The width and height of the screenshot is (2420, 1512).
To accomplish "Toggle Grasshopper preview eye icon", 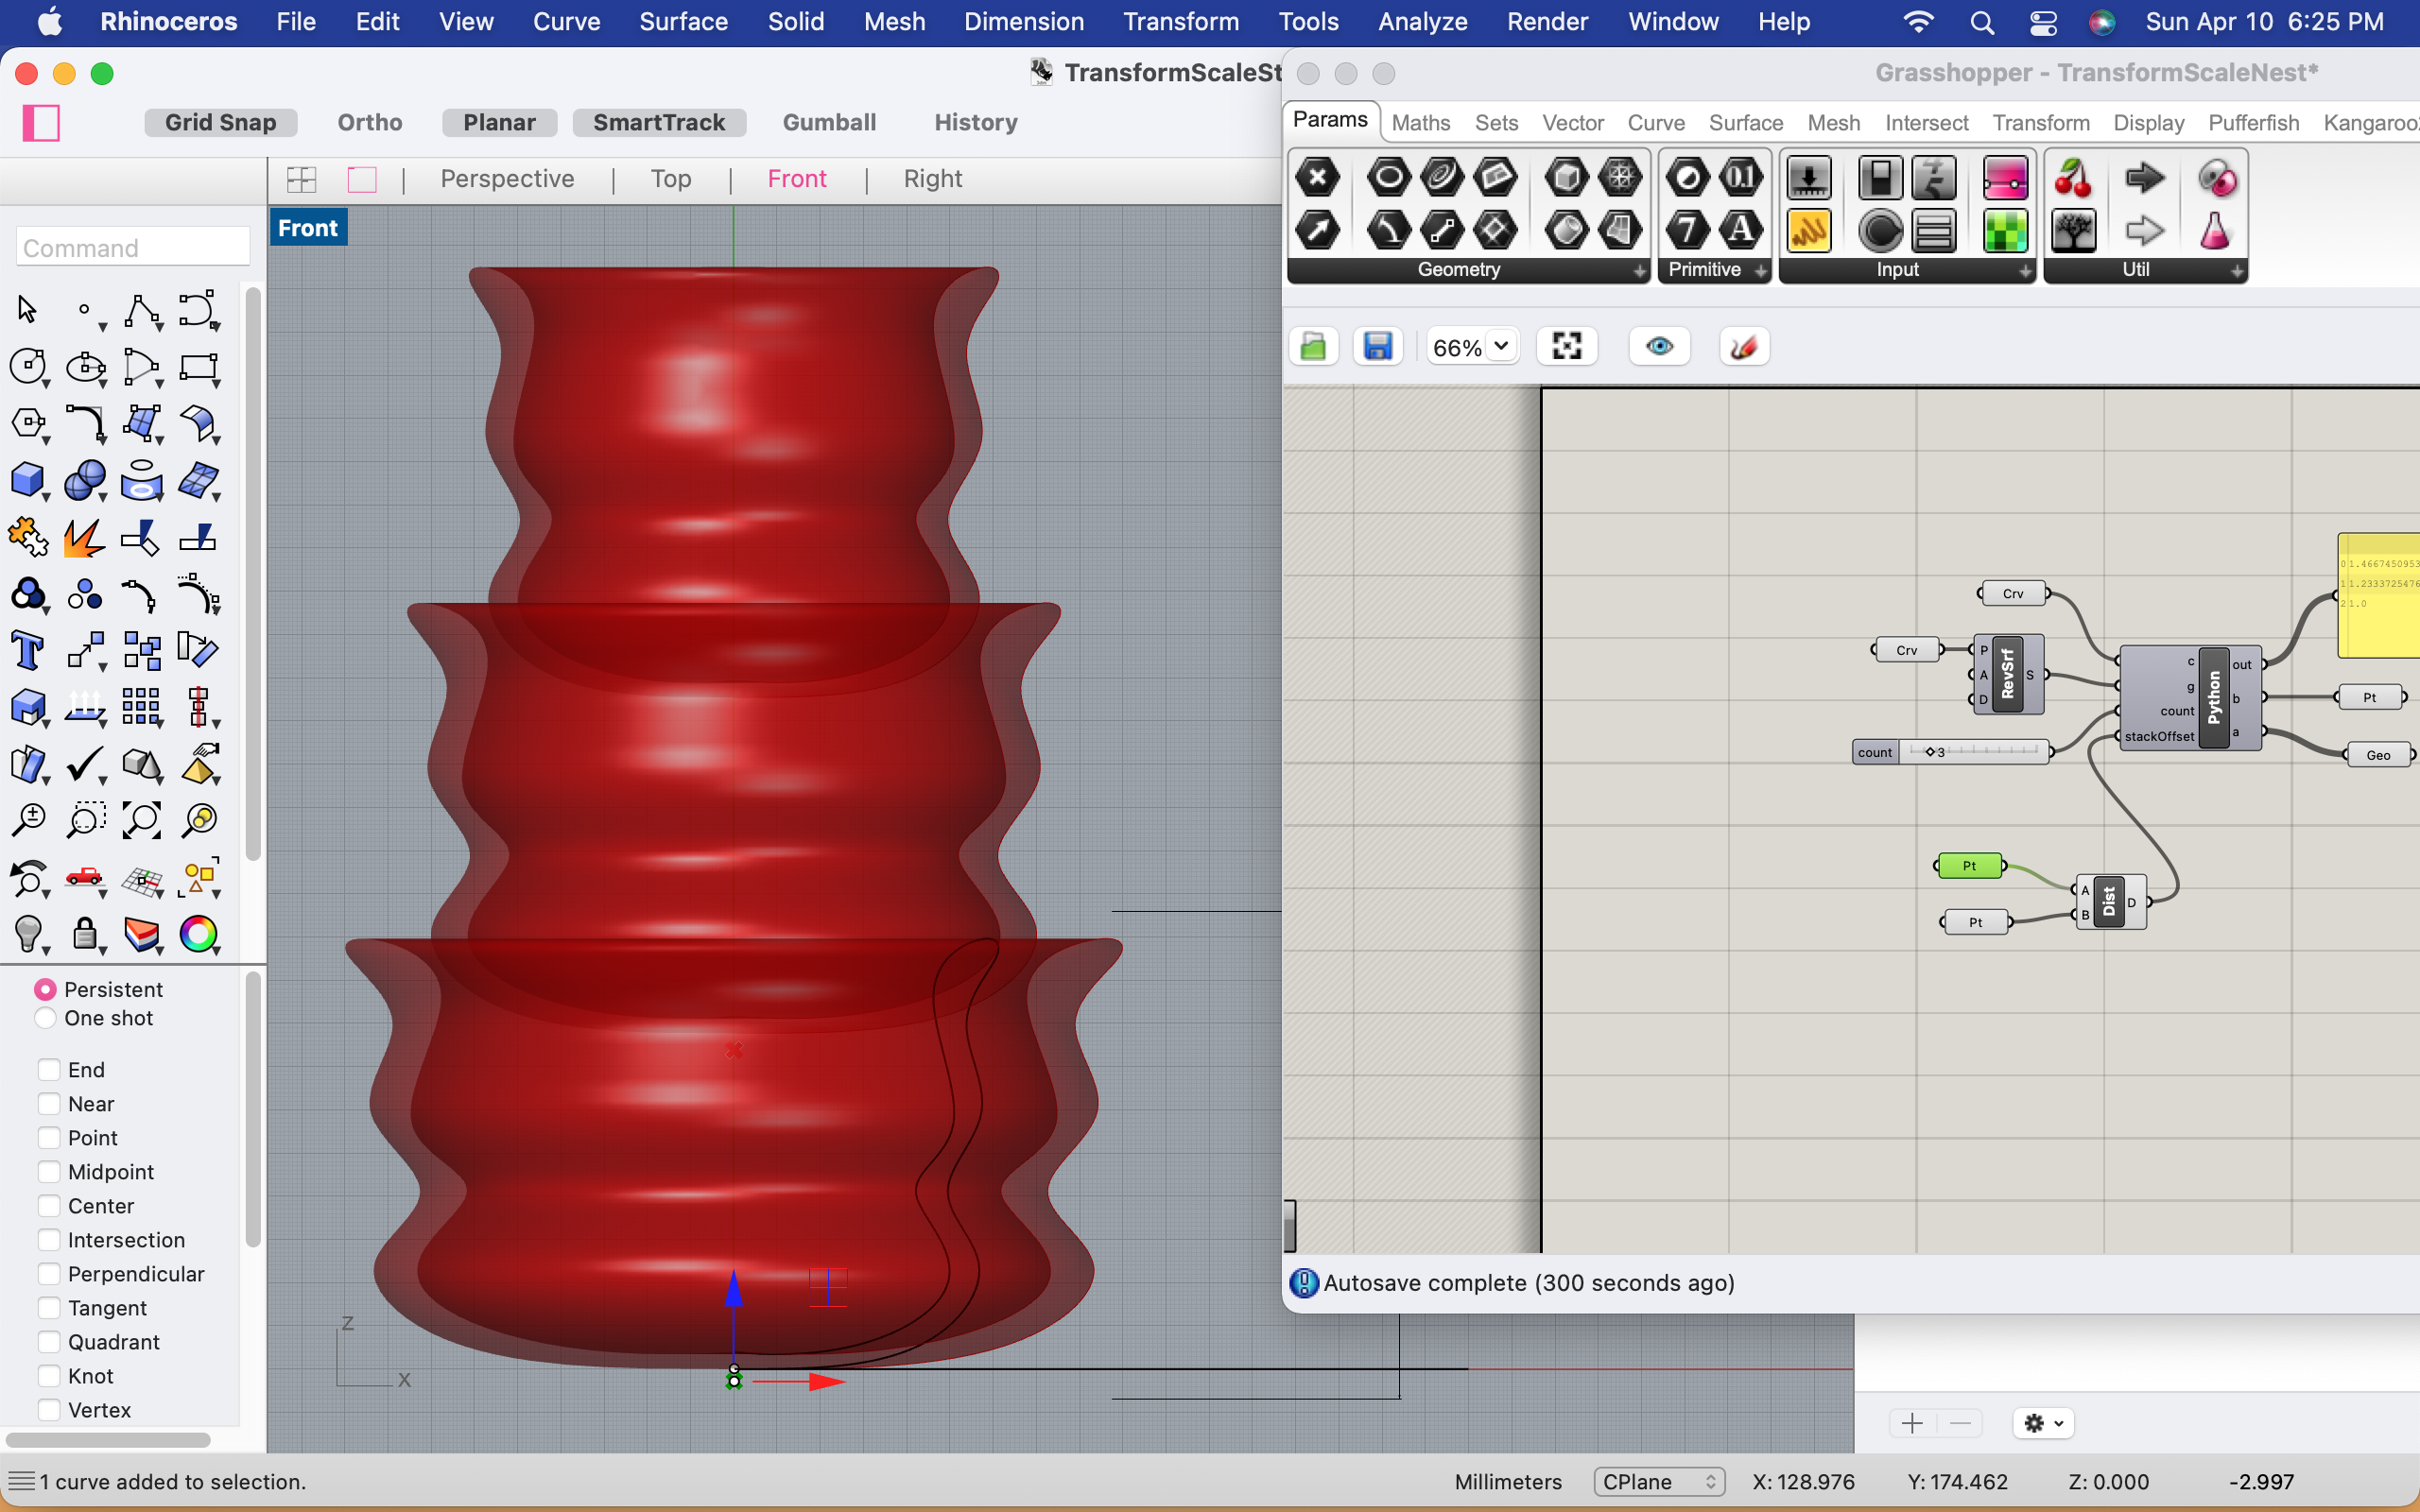I will pyautogui.click(x=1659, y=347).
